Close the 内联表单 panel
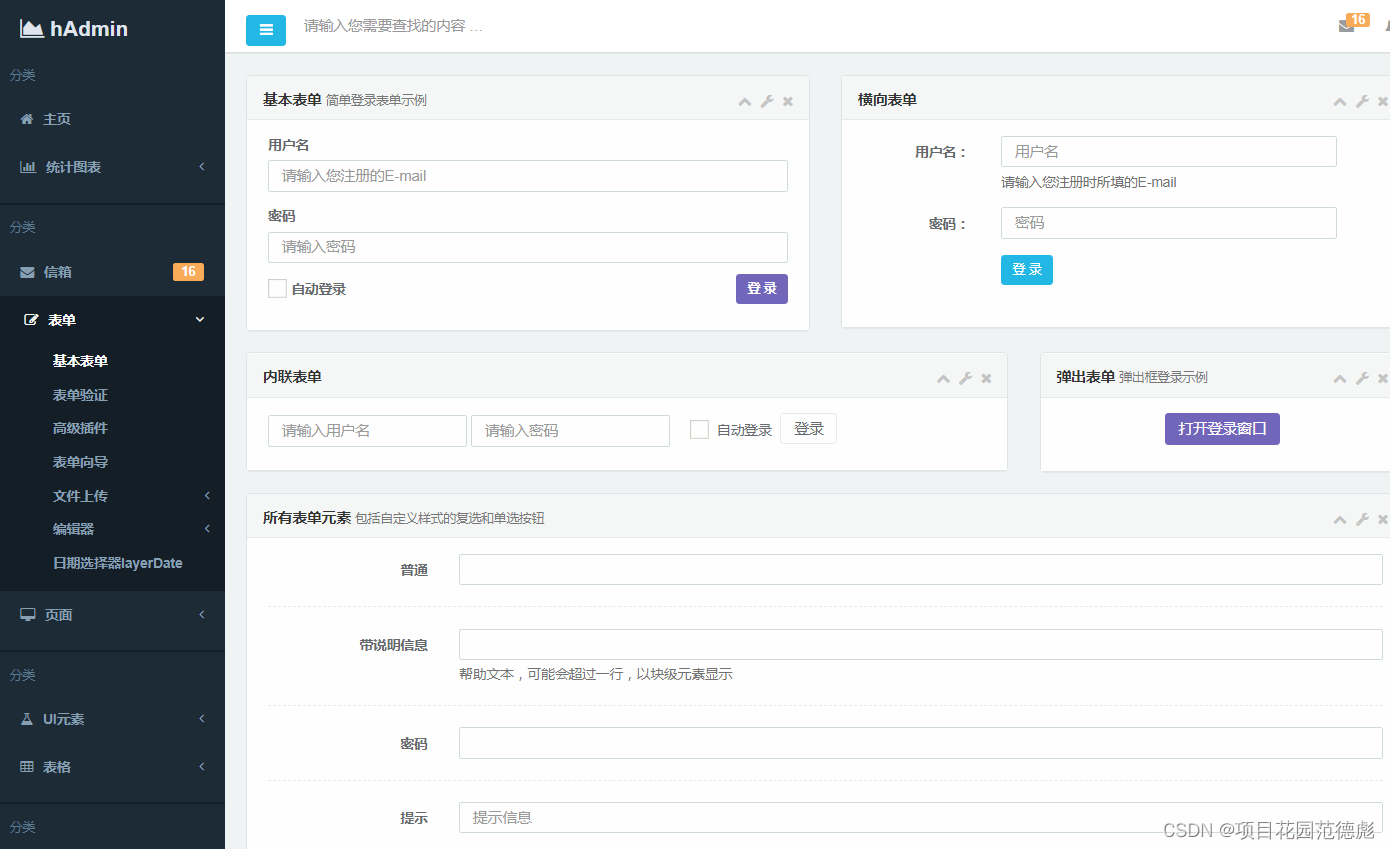 point(986,378)
